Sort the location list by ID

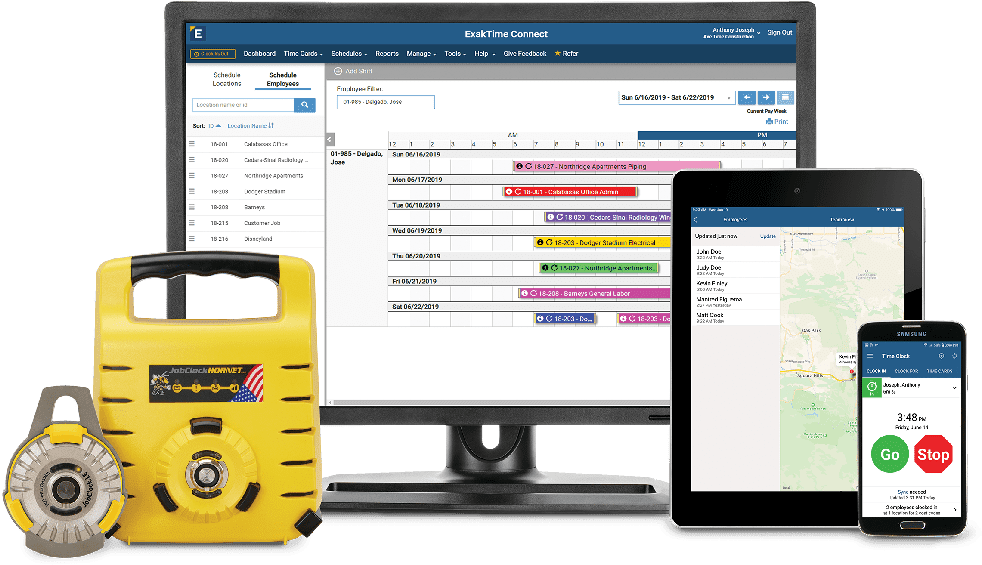tap(214, 126)
